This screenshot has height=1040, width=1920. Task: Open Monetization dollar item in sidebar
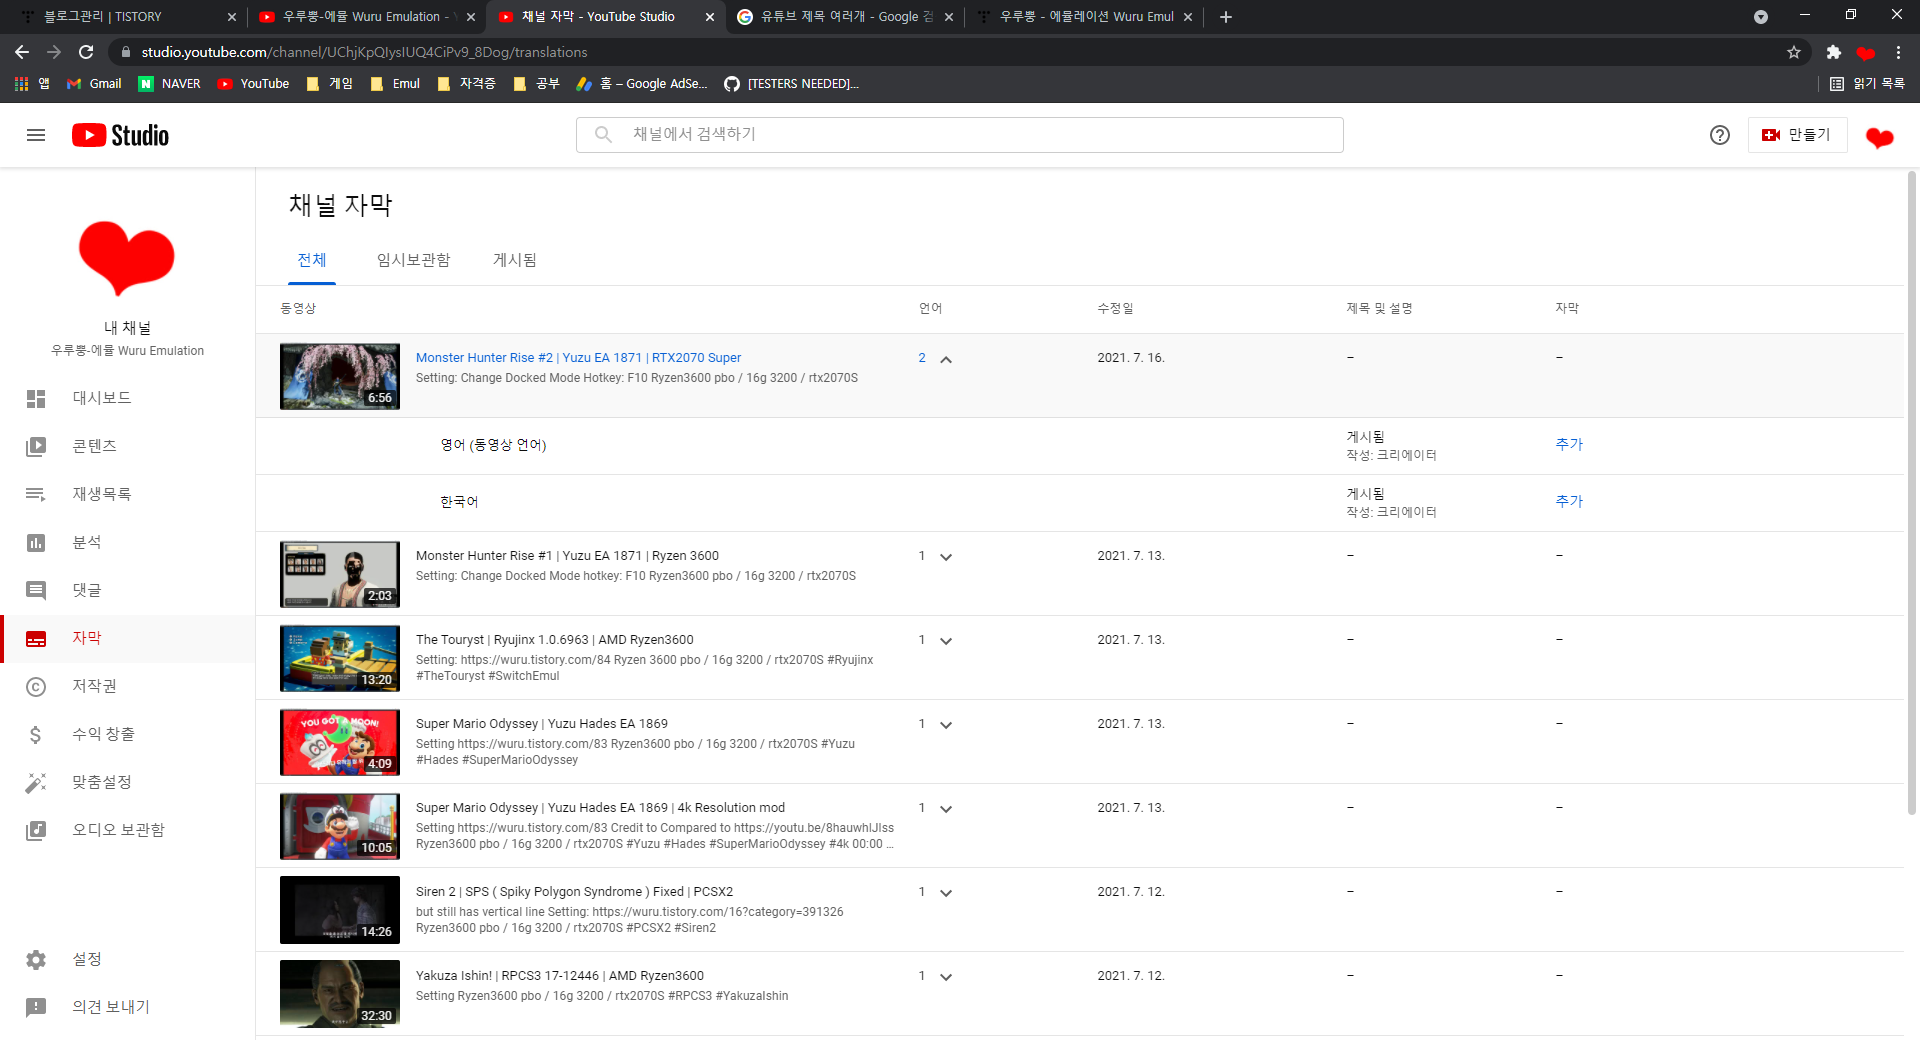pyautogui.click(x=127, y=734)
